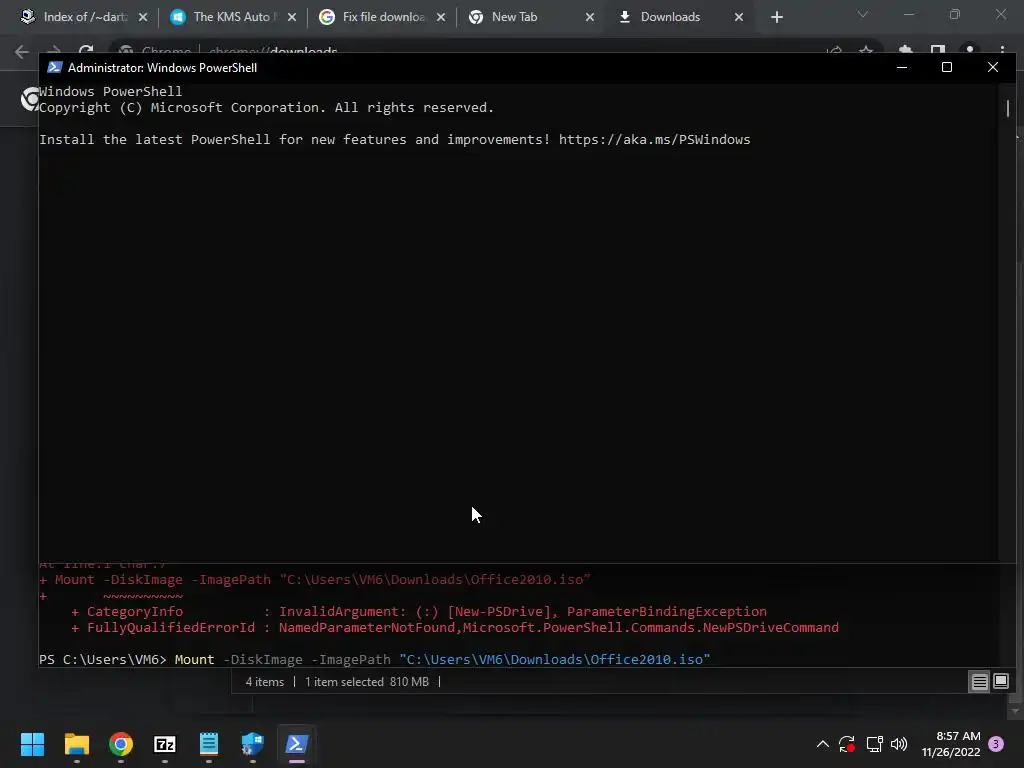Screen dimensions: 1024x768
Task: Click the Office2010.iso path in prompt line
Action: (554, 660)
